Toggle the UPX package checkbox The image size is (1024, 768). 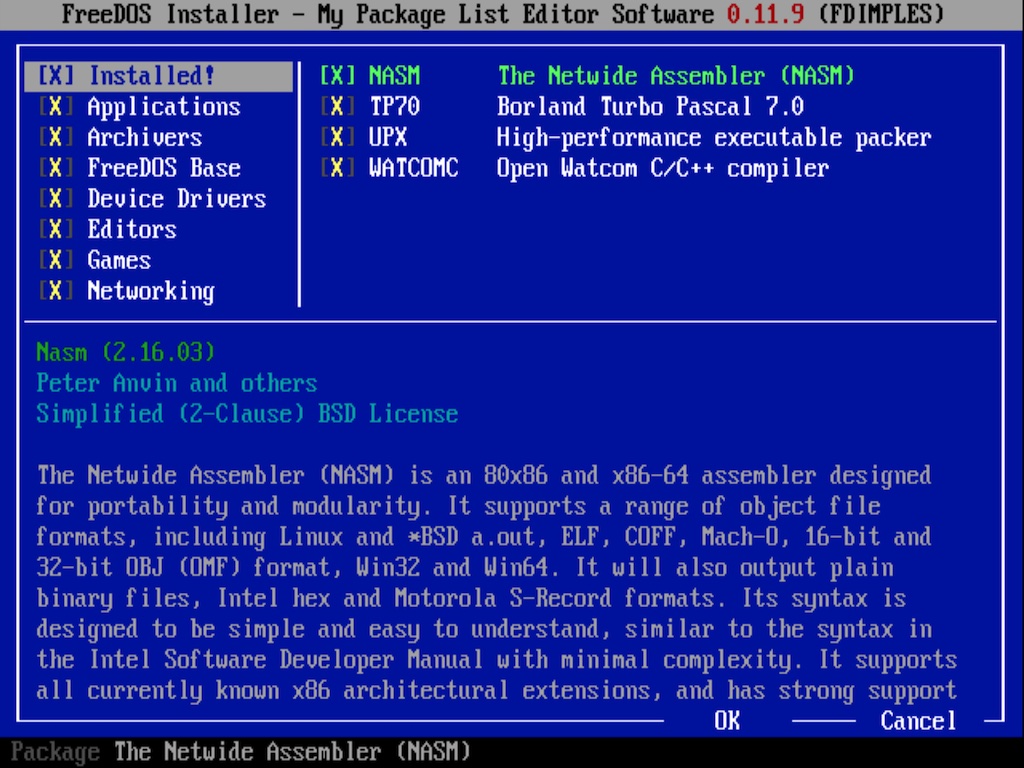click(x=338, y=138)
